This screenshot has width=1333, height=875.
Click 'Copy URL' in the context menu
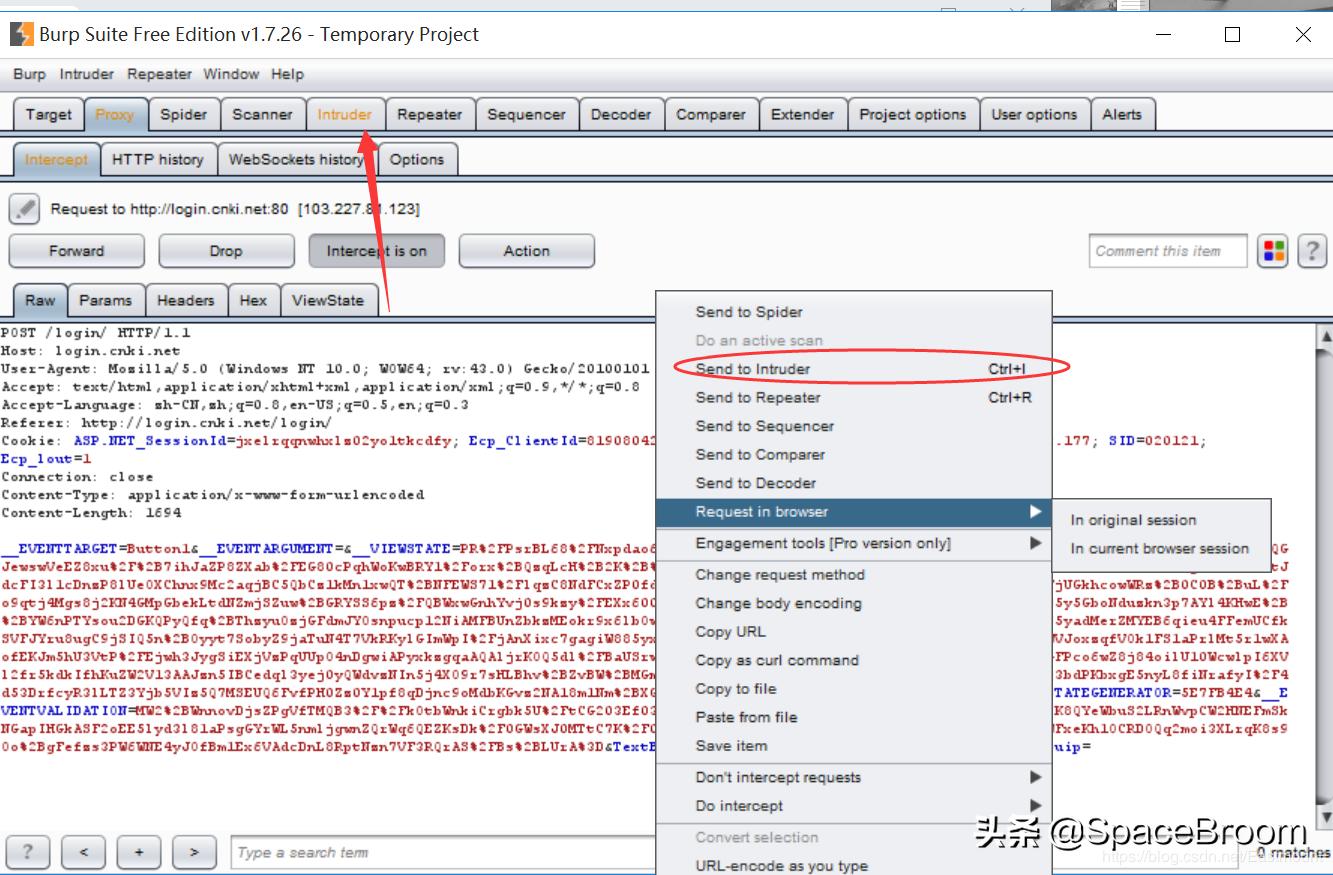pos(854,632)
